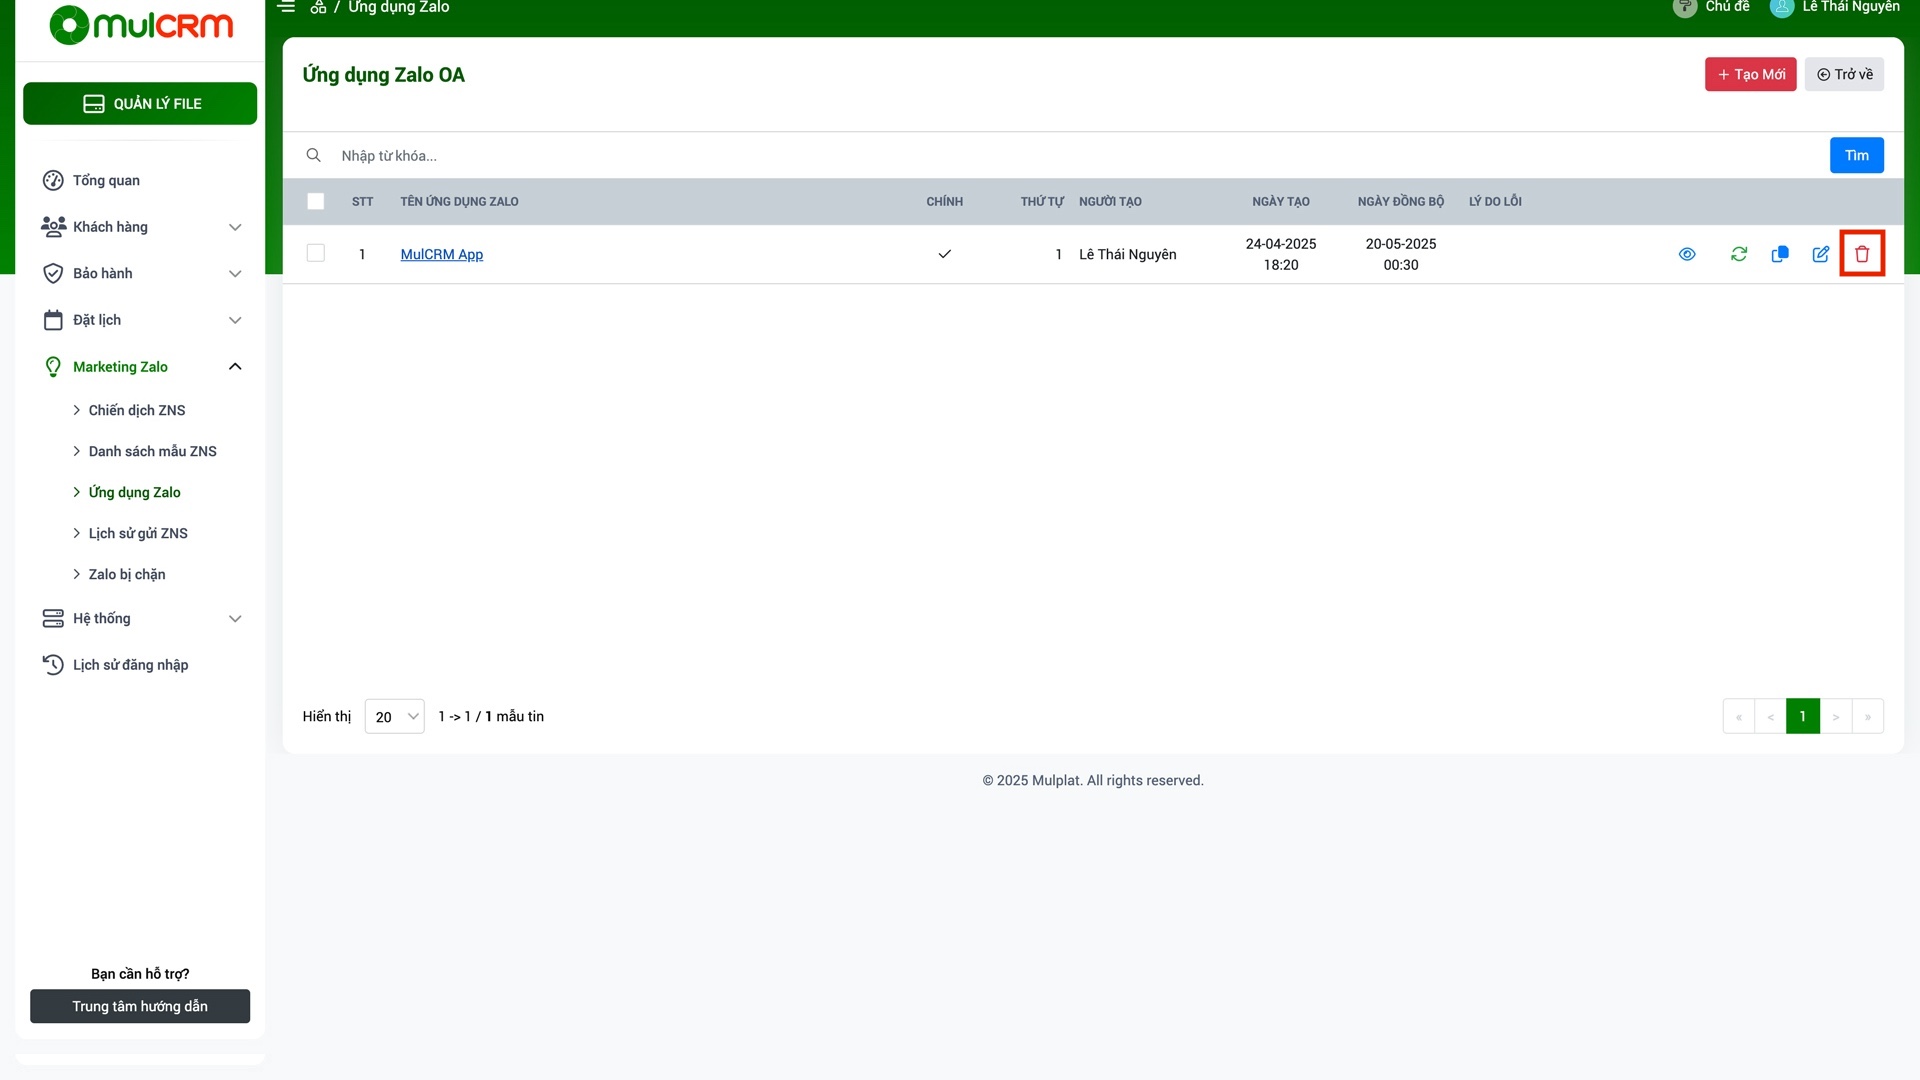Click the pencil edit icon in row
This screenshot has width=1920, height=1080.
[1820, 254]
